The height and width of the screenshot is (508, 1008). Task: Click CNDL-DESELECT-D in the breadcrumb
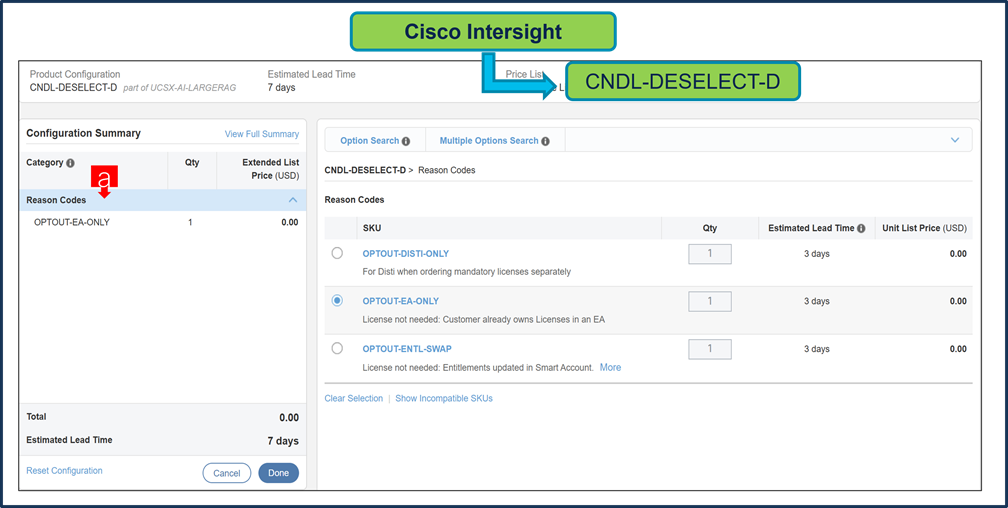tap(365, 170)
